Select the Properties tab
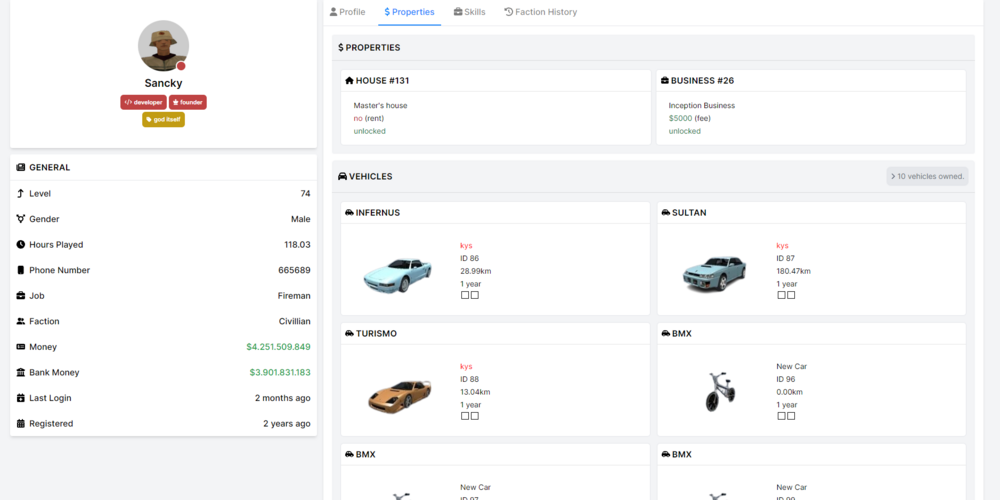 [x=409, y=11]
